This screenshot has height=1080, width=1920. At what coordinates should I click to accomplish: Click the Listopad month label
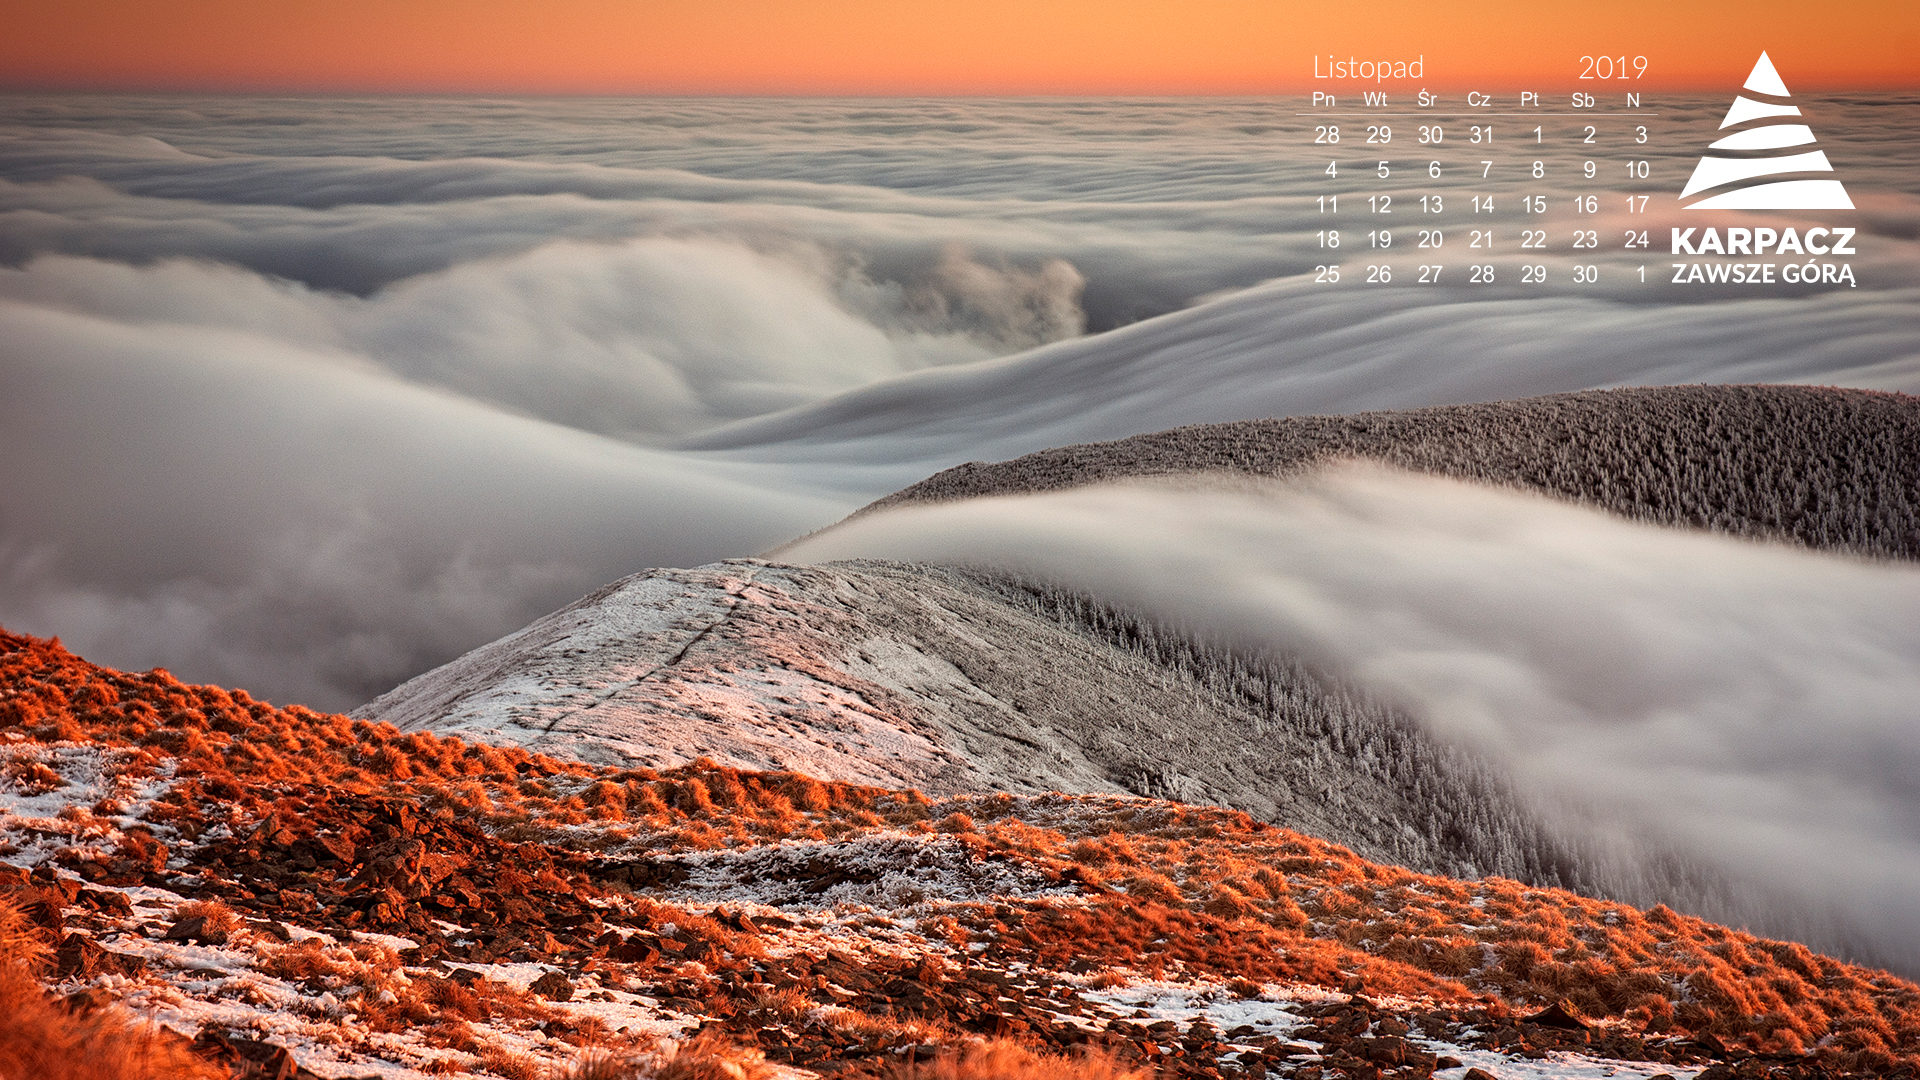tap(1368, 68)
